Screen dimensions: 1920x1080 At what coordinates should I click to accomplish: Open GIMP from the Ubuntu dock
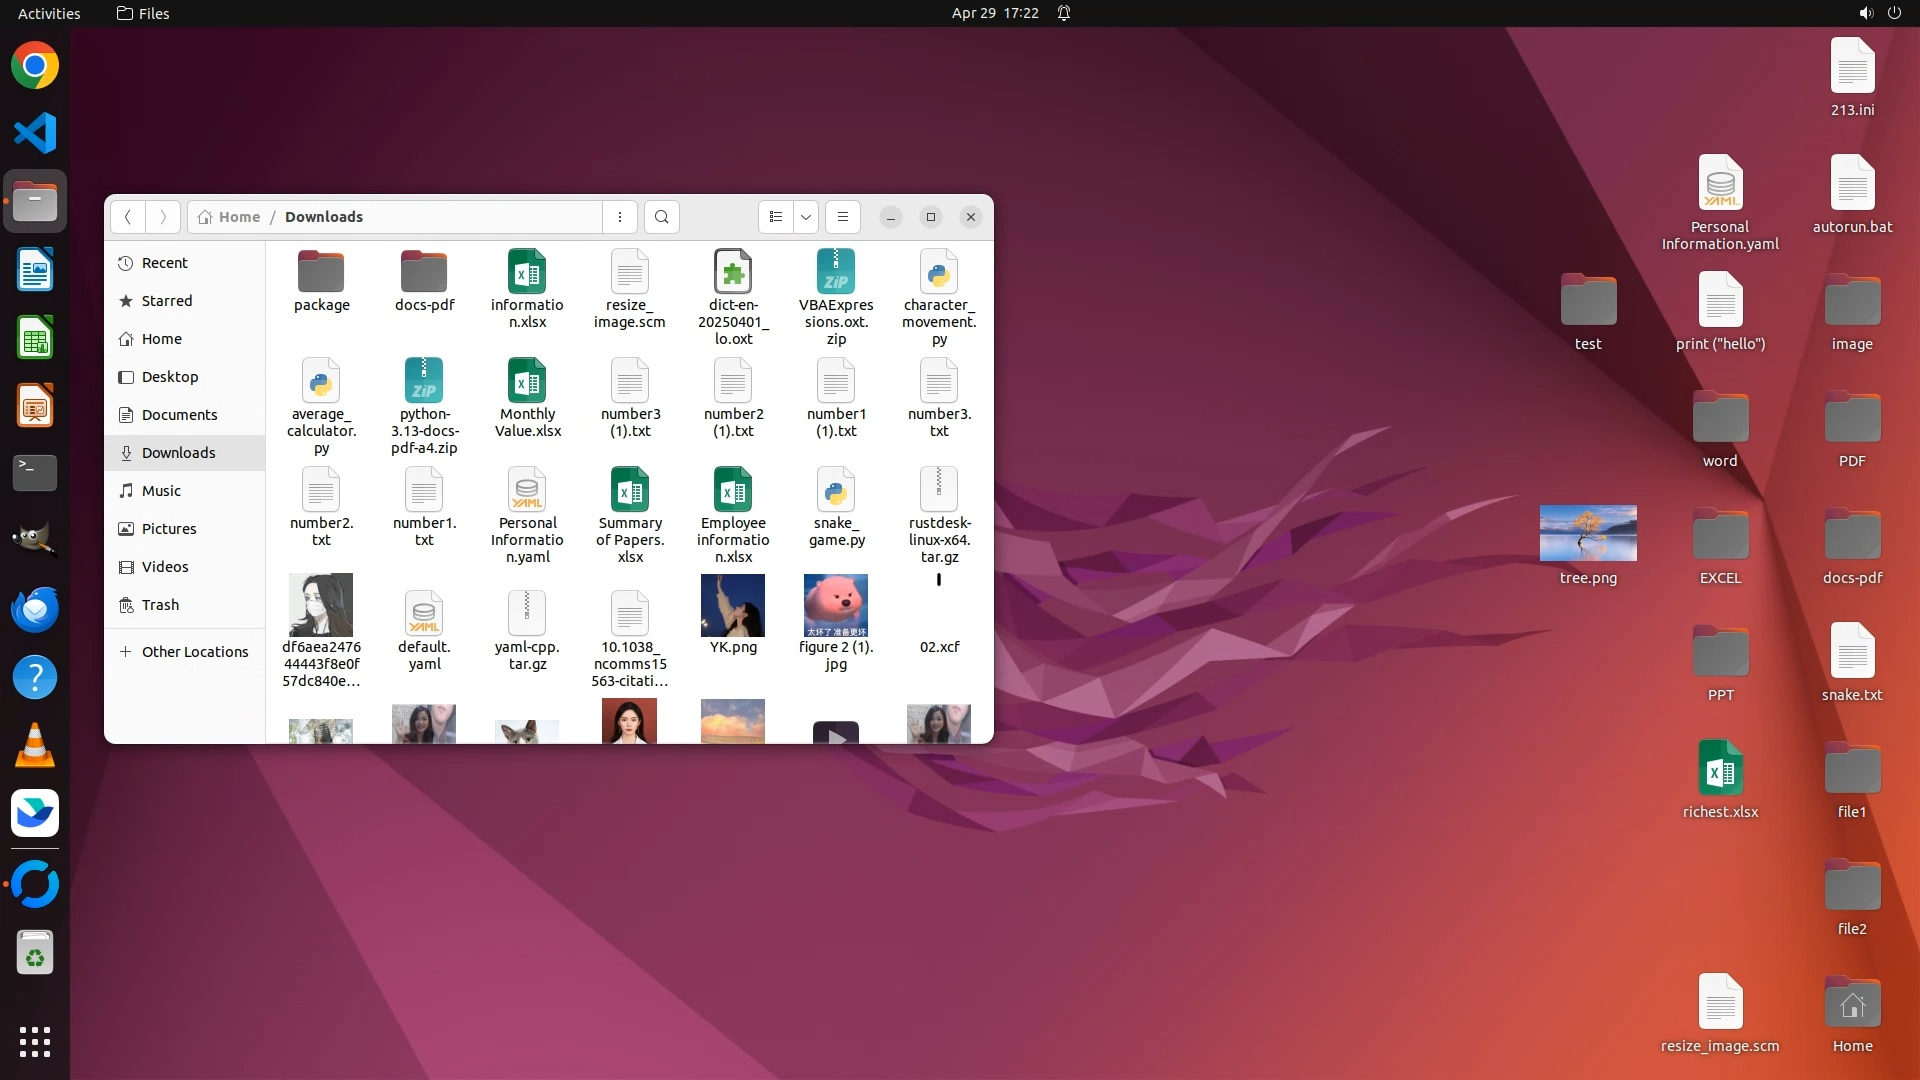click(35, 540)
